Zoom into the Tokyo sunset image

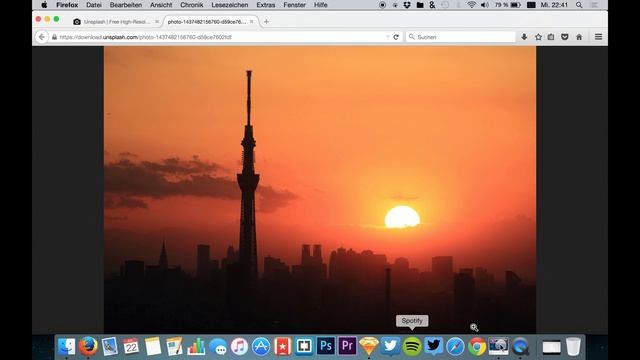pos(320,190)
